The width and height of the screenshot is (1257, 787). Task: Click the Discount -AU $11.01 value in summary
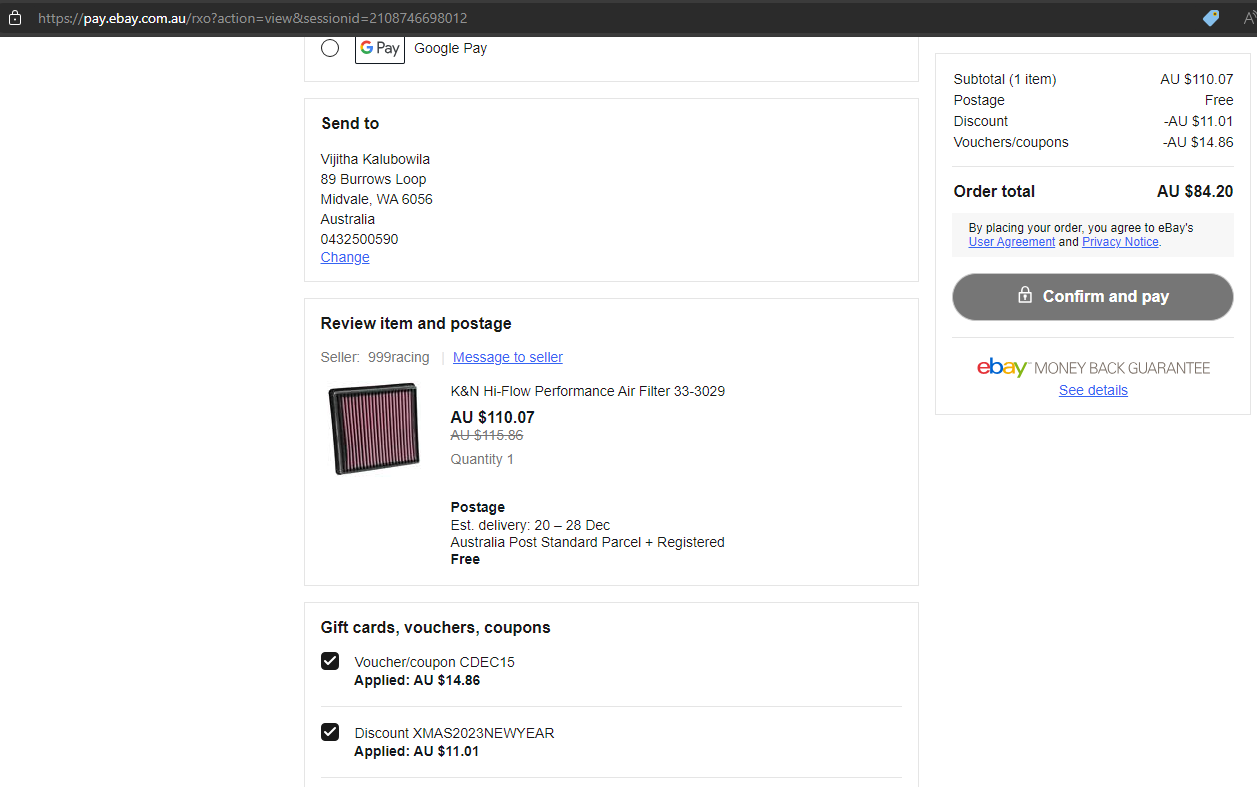(x=1198, y=121)
